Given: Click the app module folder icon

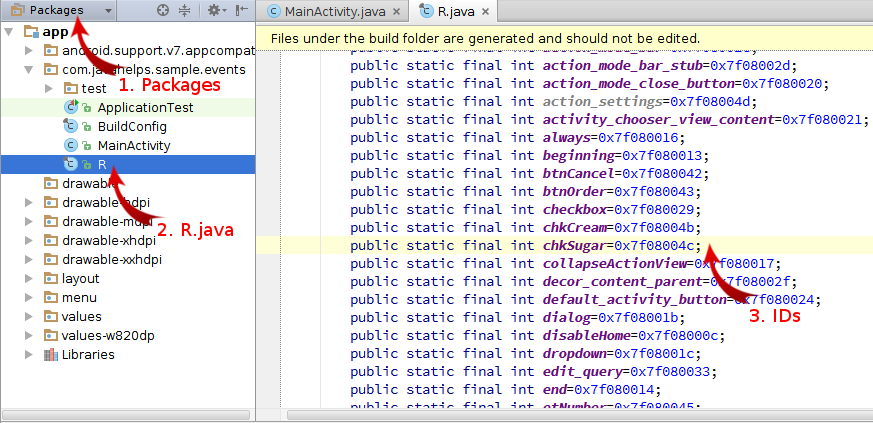Looking at the screenshot, I should tap(31, 32).
